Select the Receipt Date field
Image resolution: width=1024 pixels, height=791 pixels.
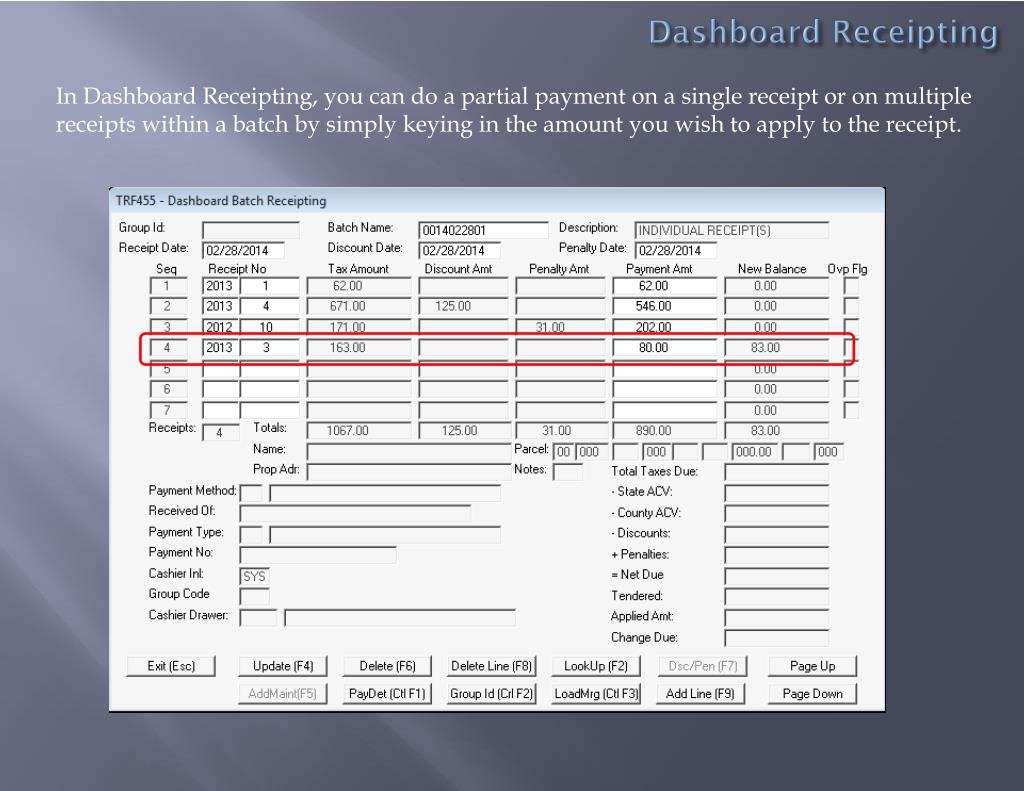click(x=244, y=250)
